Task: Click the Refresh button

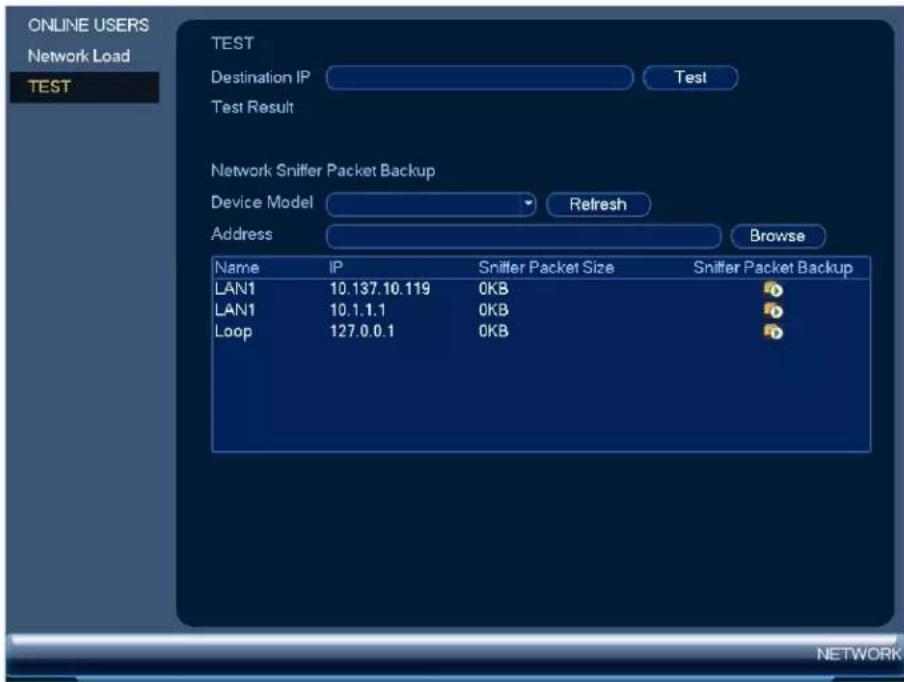Action: 598,204
